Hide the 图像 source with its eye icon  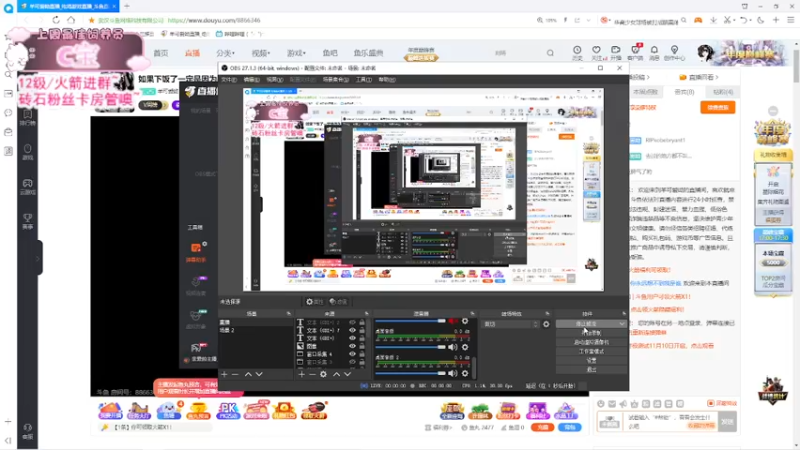pyautogui.click(x=352, y=346)
